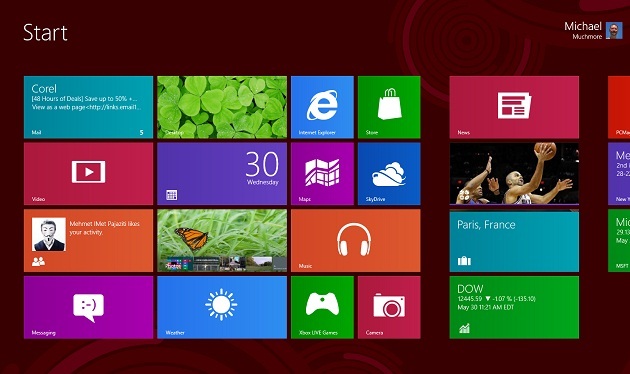630x374 pixels.
Task: Open the Xbox LIVE Games tile
Action: pyautogui.click(x=322, y=307)
